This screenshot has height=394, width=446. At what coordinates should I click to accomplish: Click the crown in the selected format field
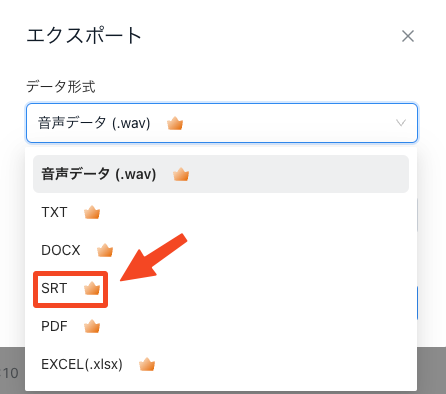tap(175, 123)
